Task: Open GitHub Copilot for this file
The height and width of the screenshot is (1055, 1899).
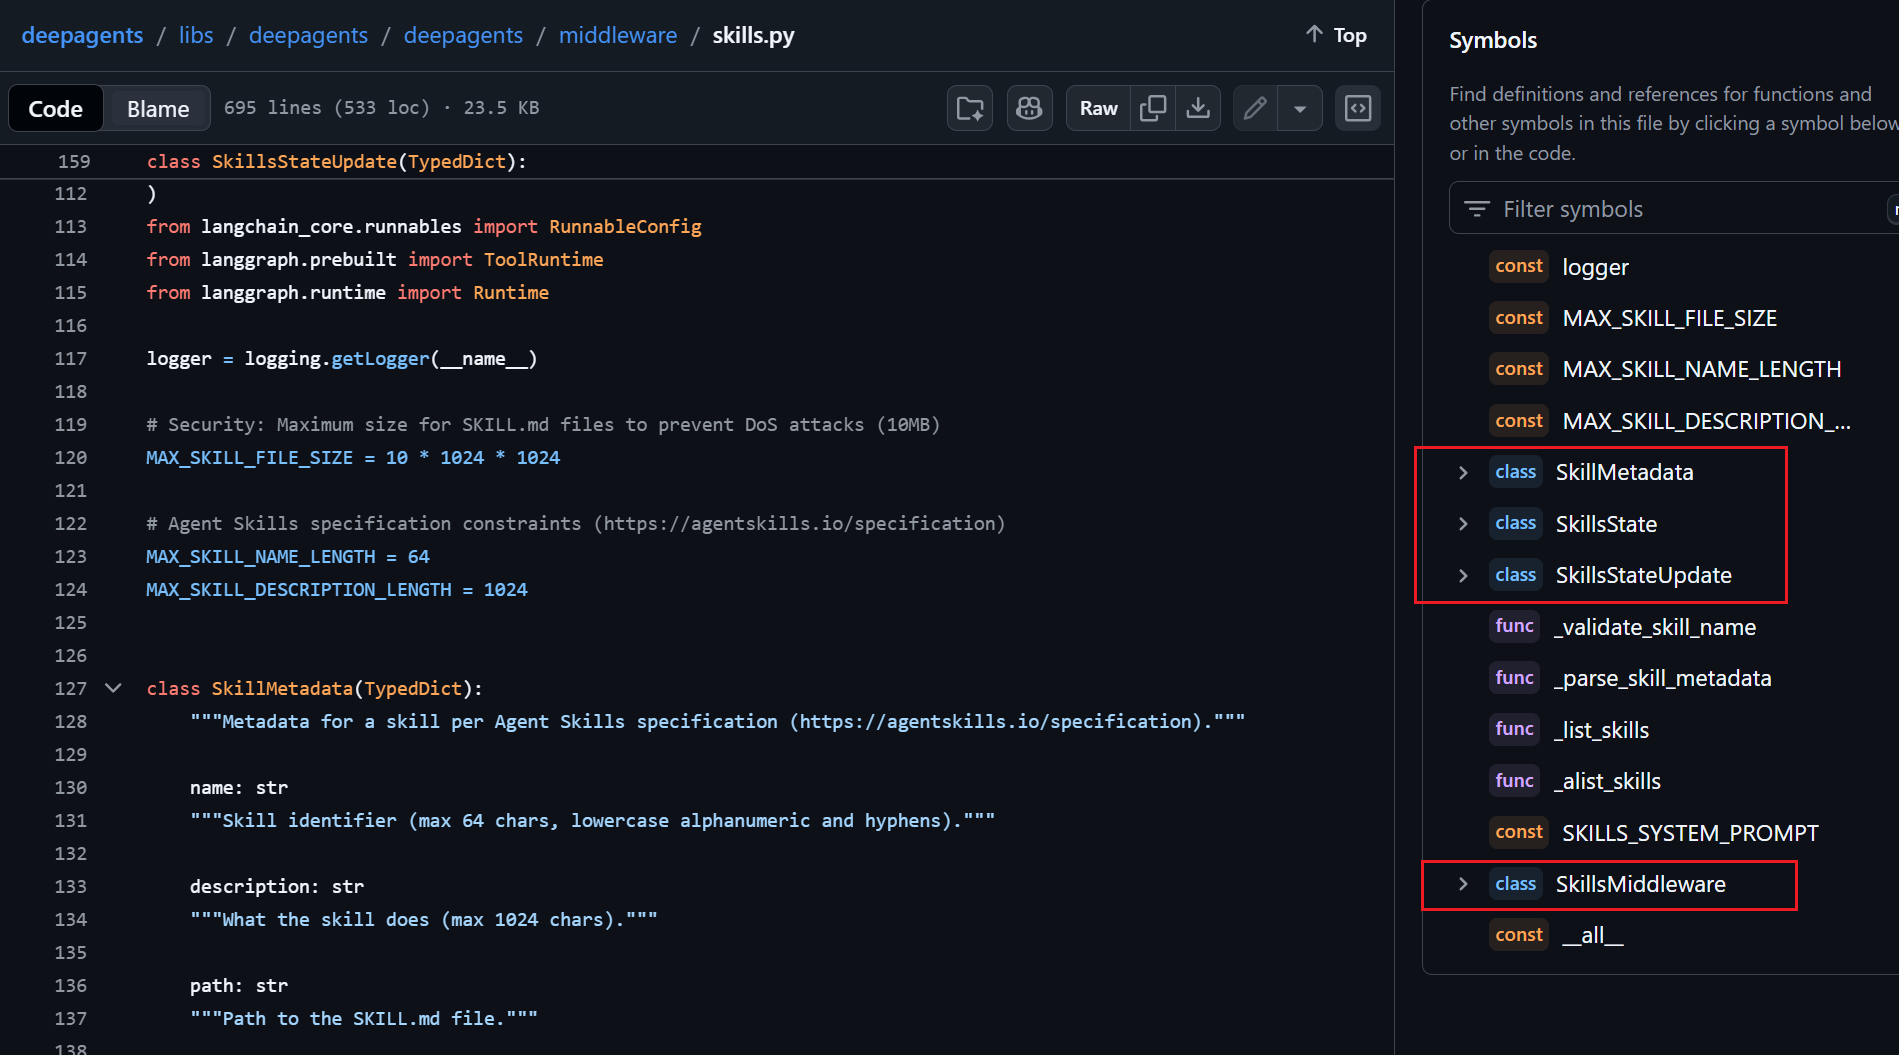Action: pos(1029,108)
